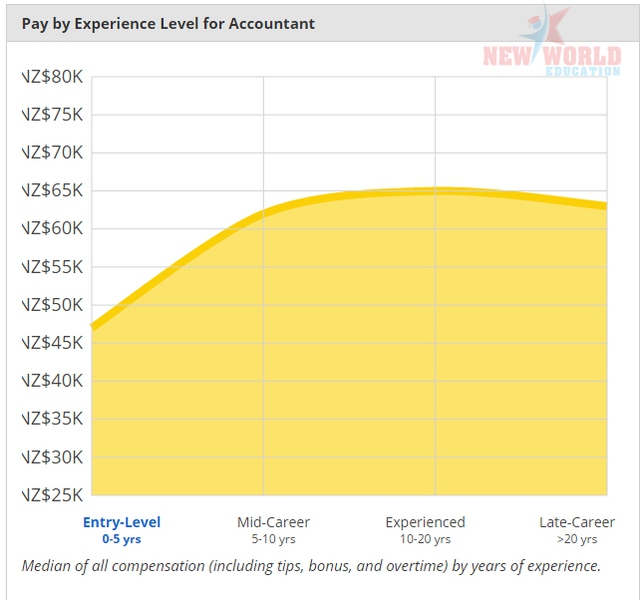Image resolution: width=640 pixels, height=600 pixels.
Task: Click the NZ$35K axis label
Action: click(53, 419)
